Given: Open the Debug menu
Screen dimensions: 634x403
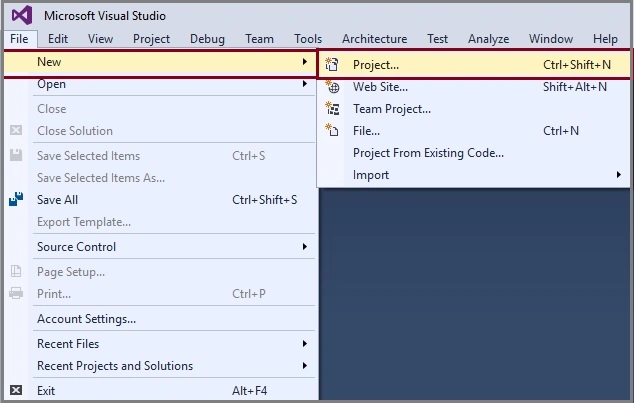Looking at the screenshot, I should (207, 39).
